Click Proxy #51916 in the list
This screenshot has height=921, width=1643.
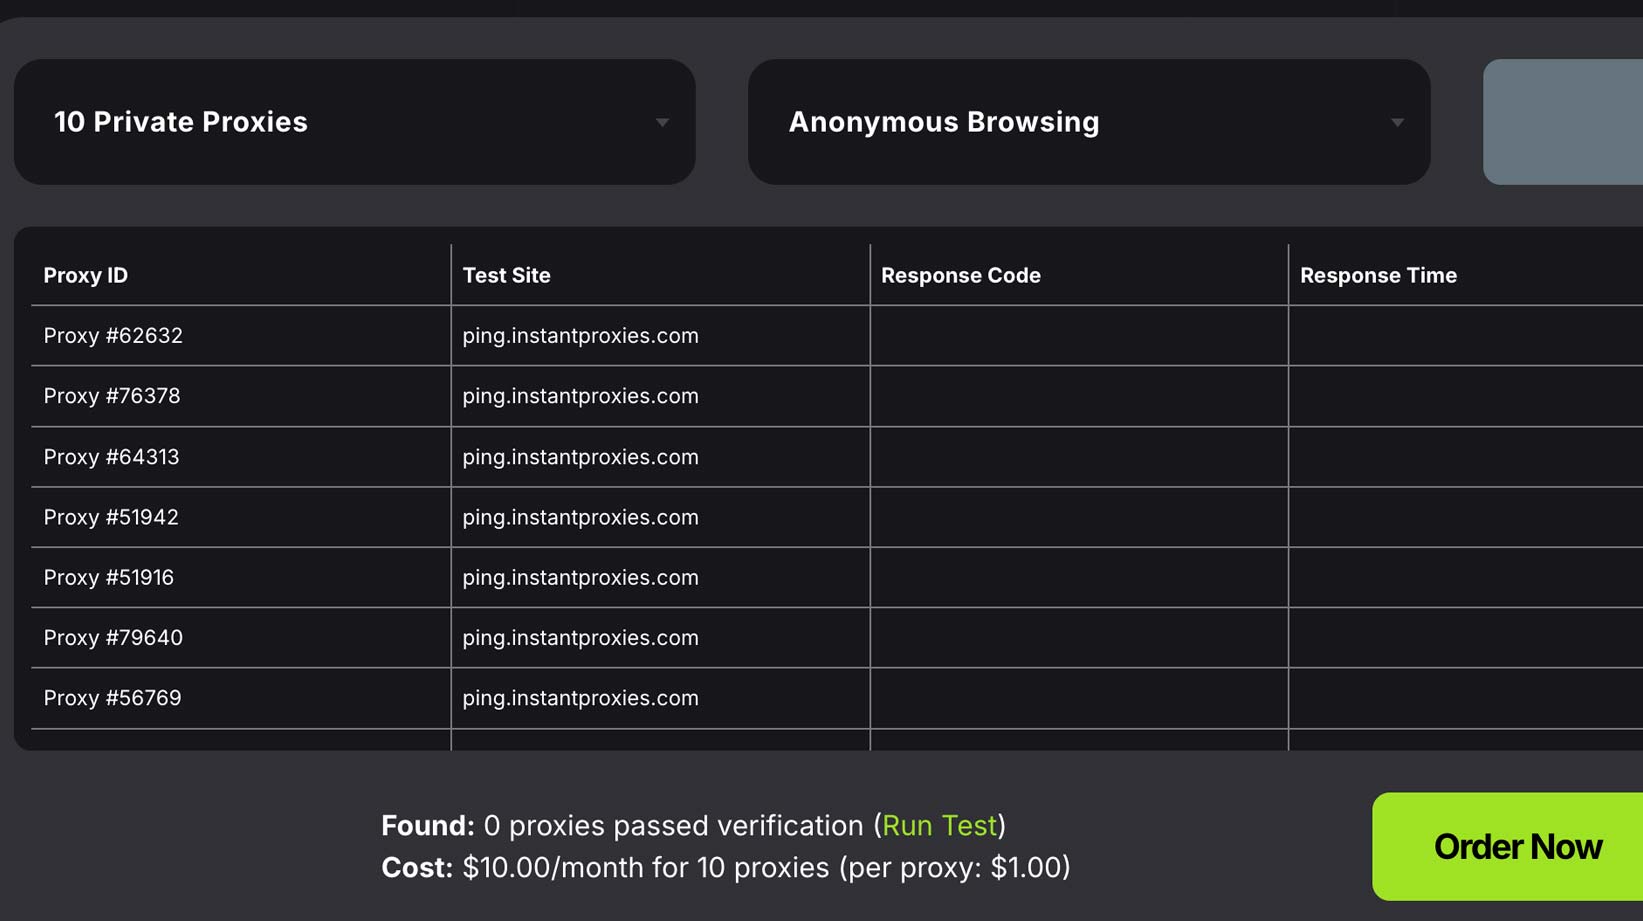pos(108,577)
